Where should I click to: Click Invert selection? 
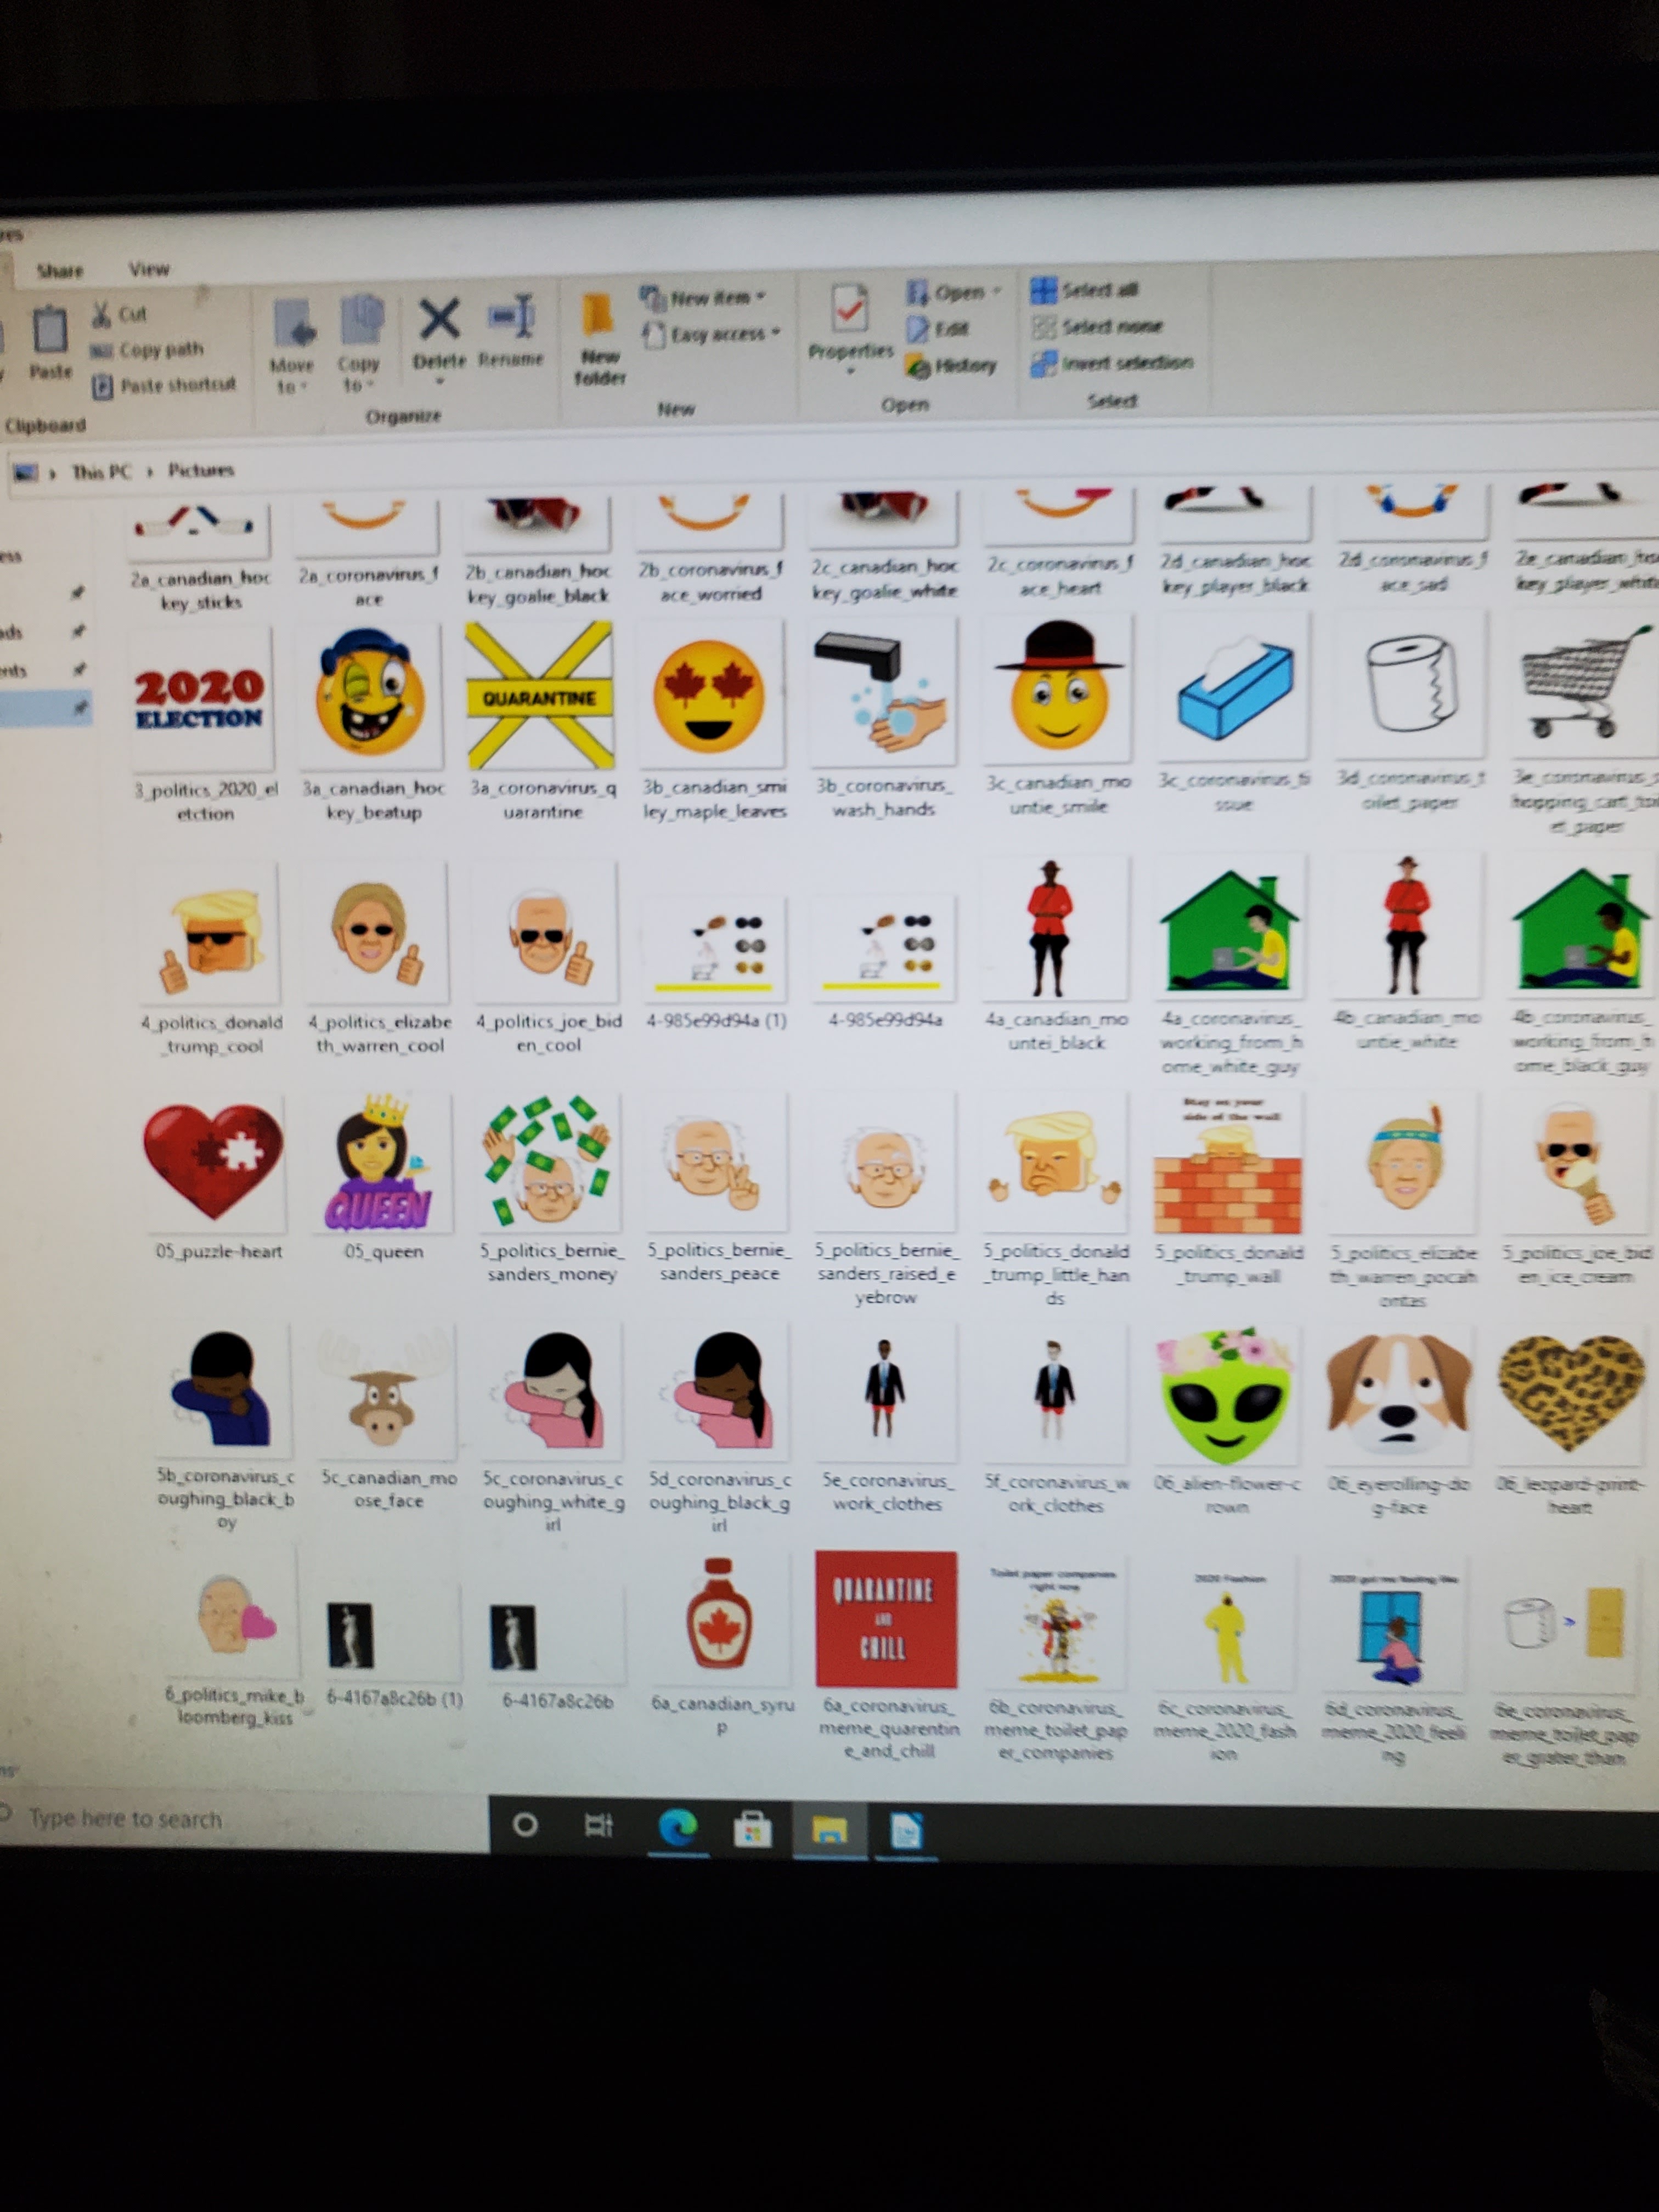(1113, 362)
